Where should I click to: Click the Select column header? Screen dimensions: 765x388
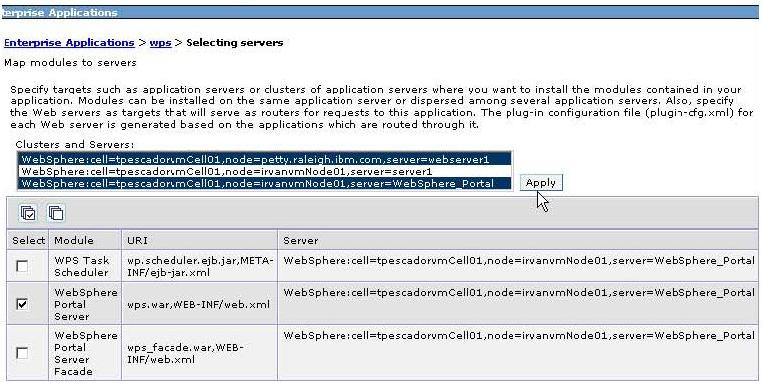click(28, 240)
